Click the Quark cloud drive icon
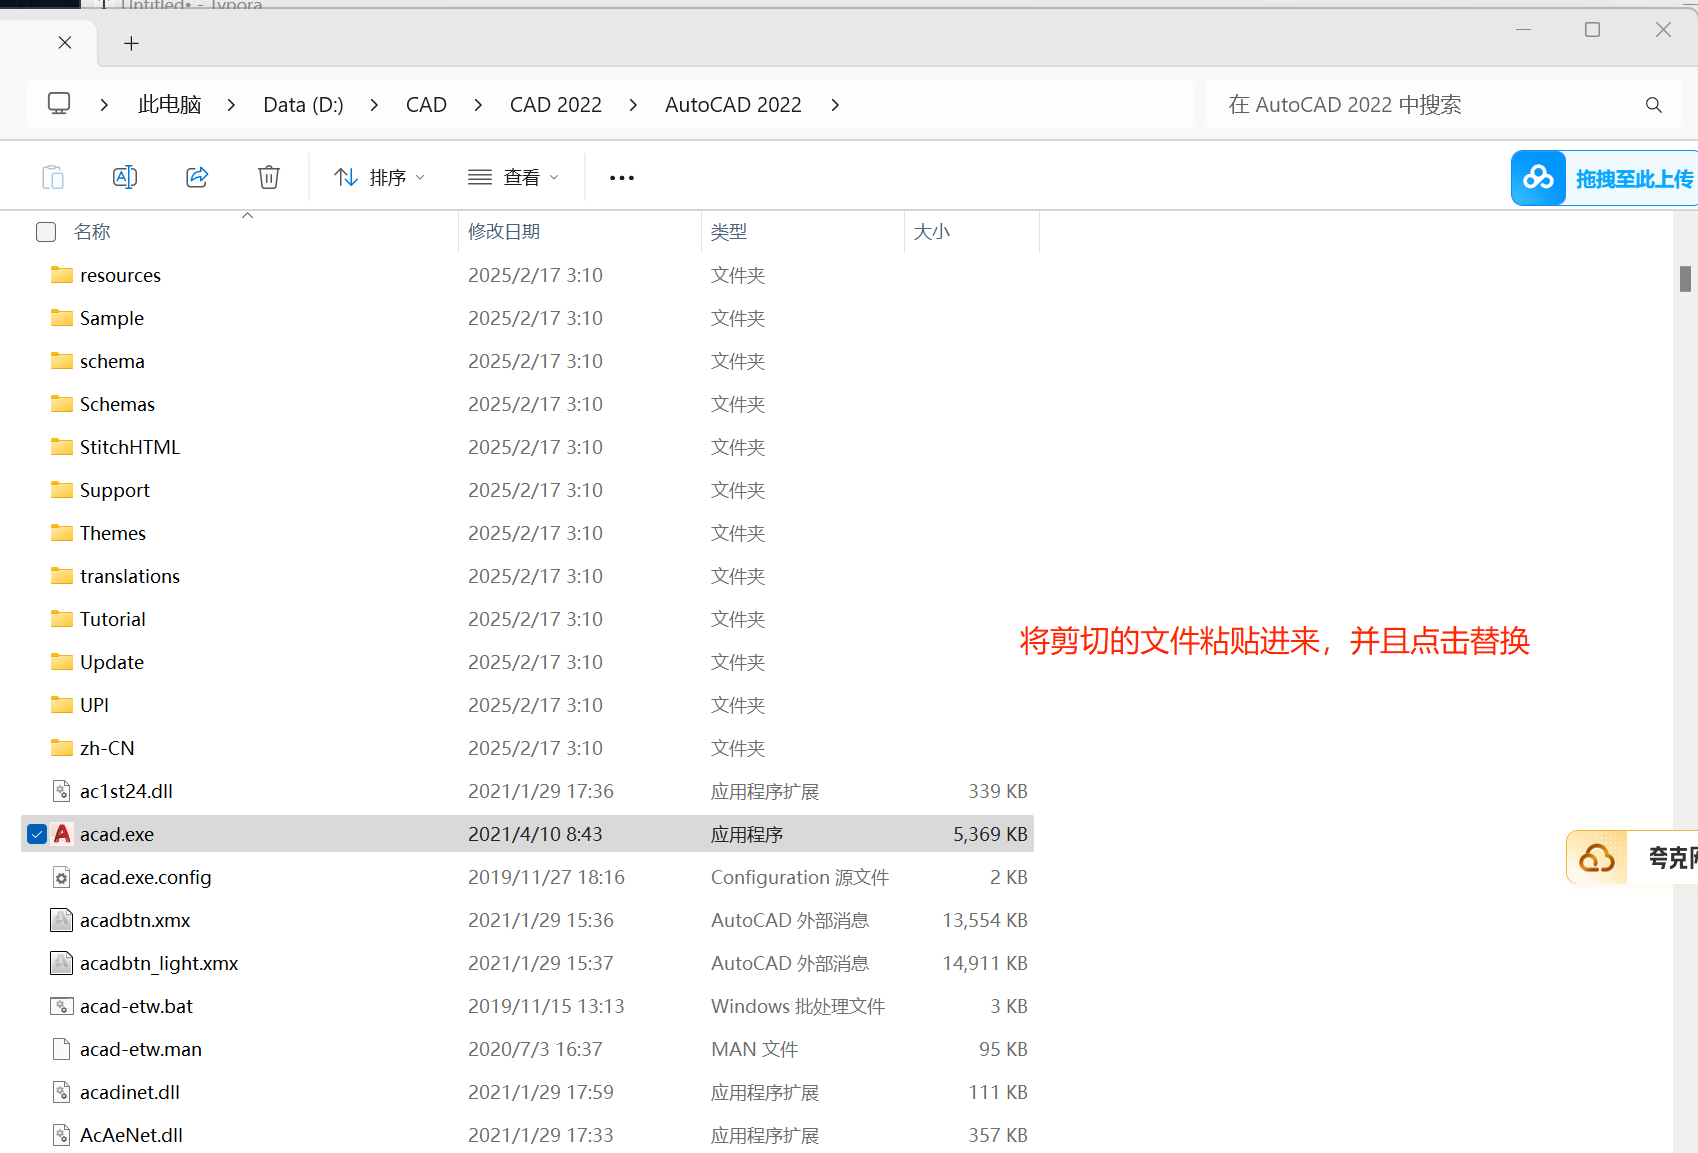 coord(1597,857)
